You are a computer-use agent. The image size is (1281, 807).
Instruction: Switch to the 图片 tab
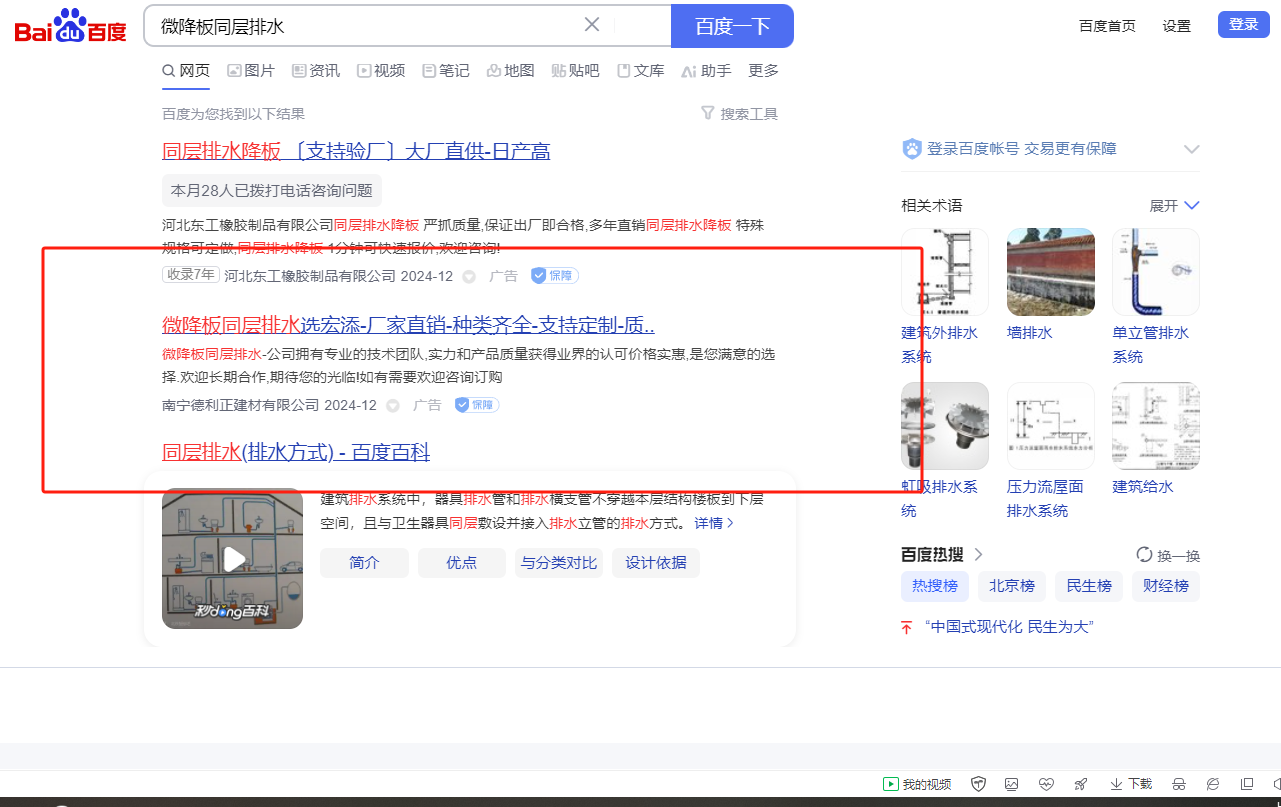[251, 71]
